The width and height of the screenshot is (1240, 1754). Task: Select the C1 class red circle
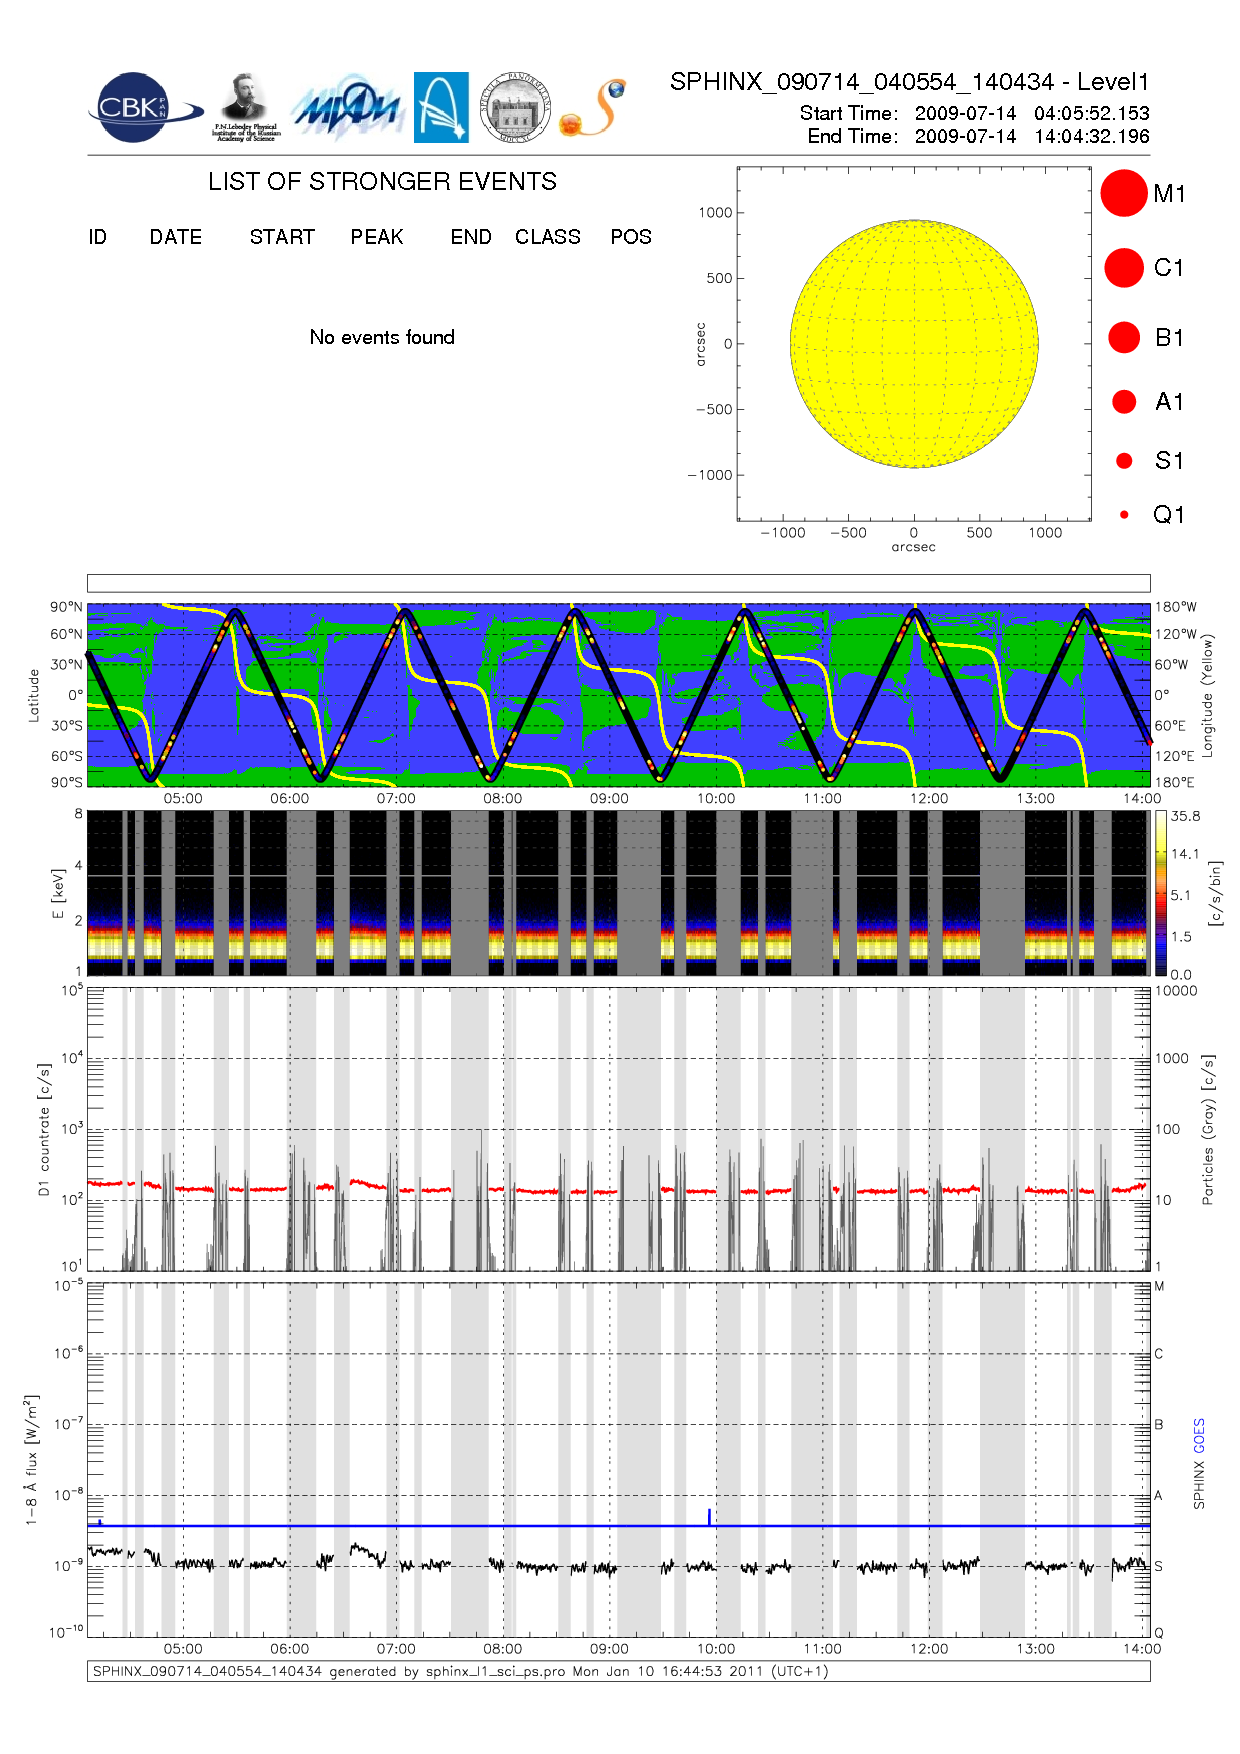click(x=1123, y=268)
